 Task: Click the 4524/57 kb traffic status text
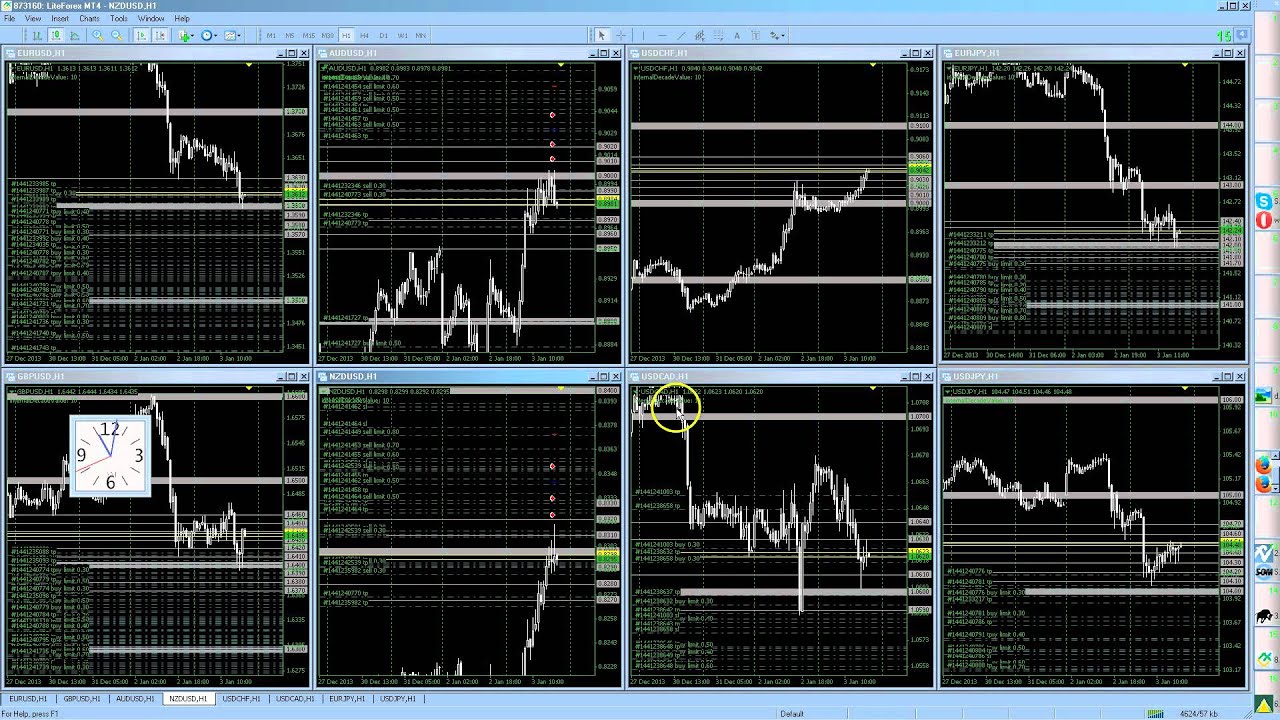click(1199, 713)
